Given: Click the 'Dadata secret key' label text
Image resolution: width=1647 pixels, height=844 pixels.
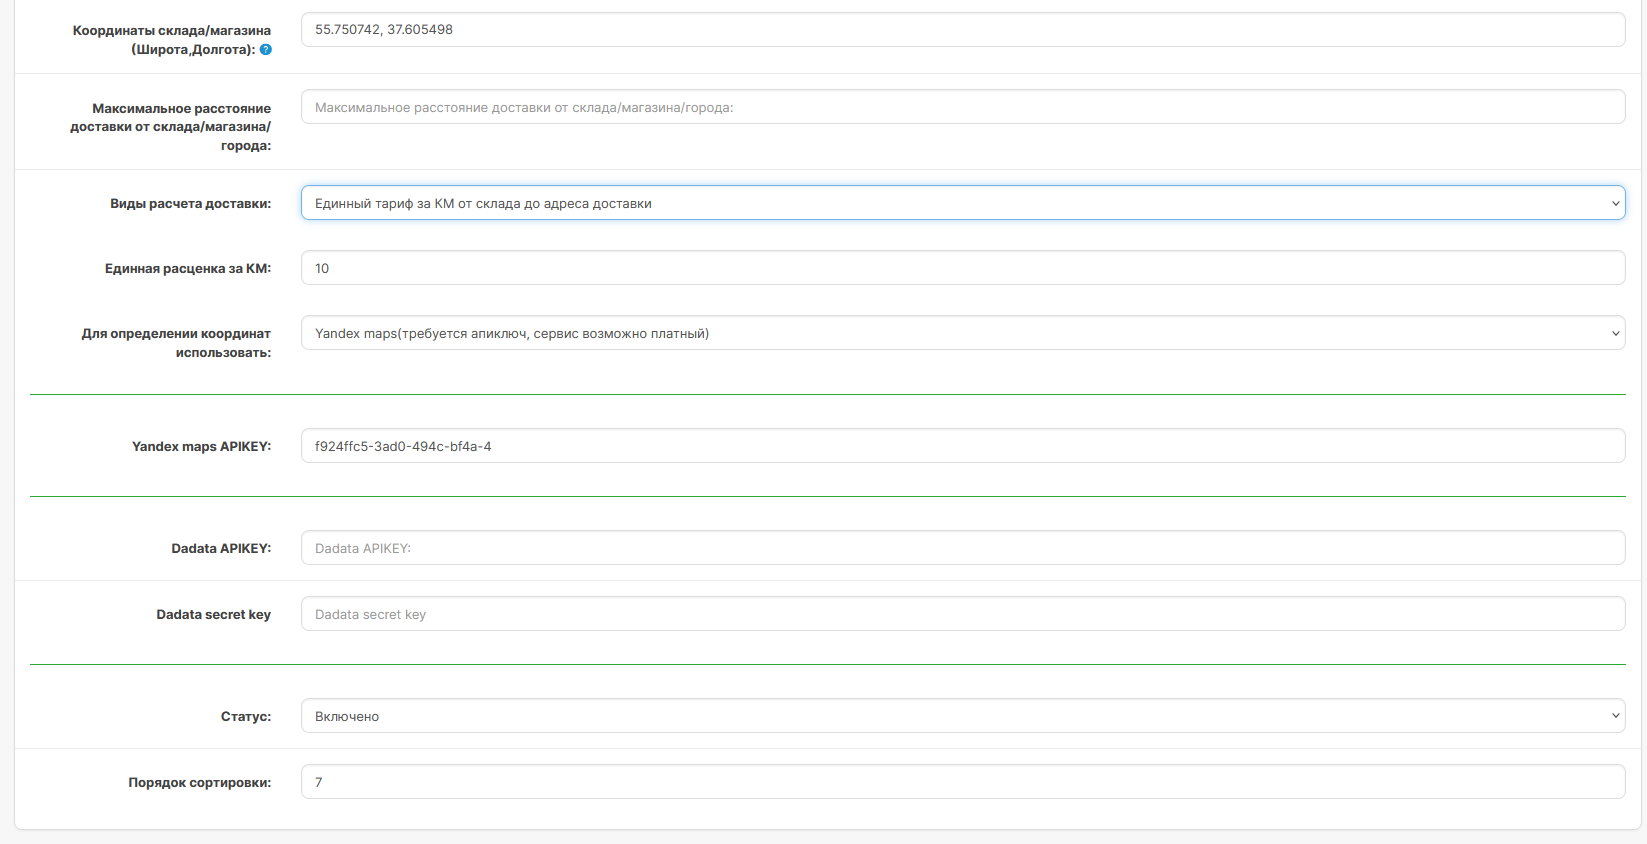Looking at the screenshot, I should pos(213,614).
